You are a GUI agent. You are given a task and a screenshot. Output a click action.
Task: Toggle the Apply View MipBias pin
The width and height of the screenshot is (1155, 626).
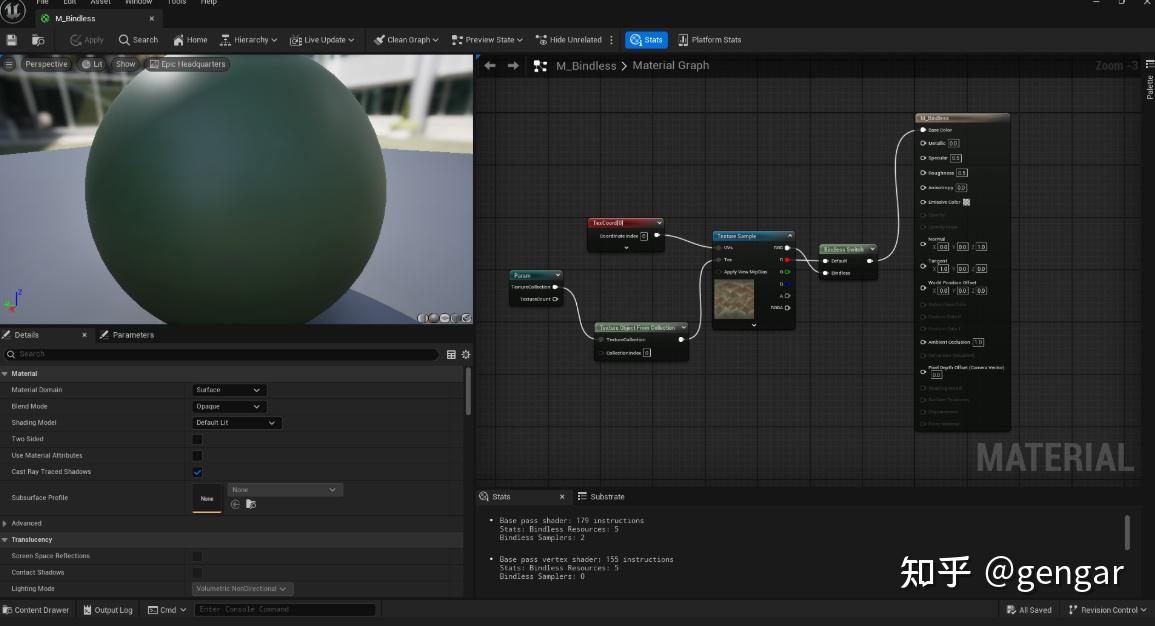pos(719,272)
